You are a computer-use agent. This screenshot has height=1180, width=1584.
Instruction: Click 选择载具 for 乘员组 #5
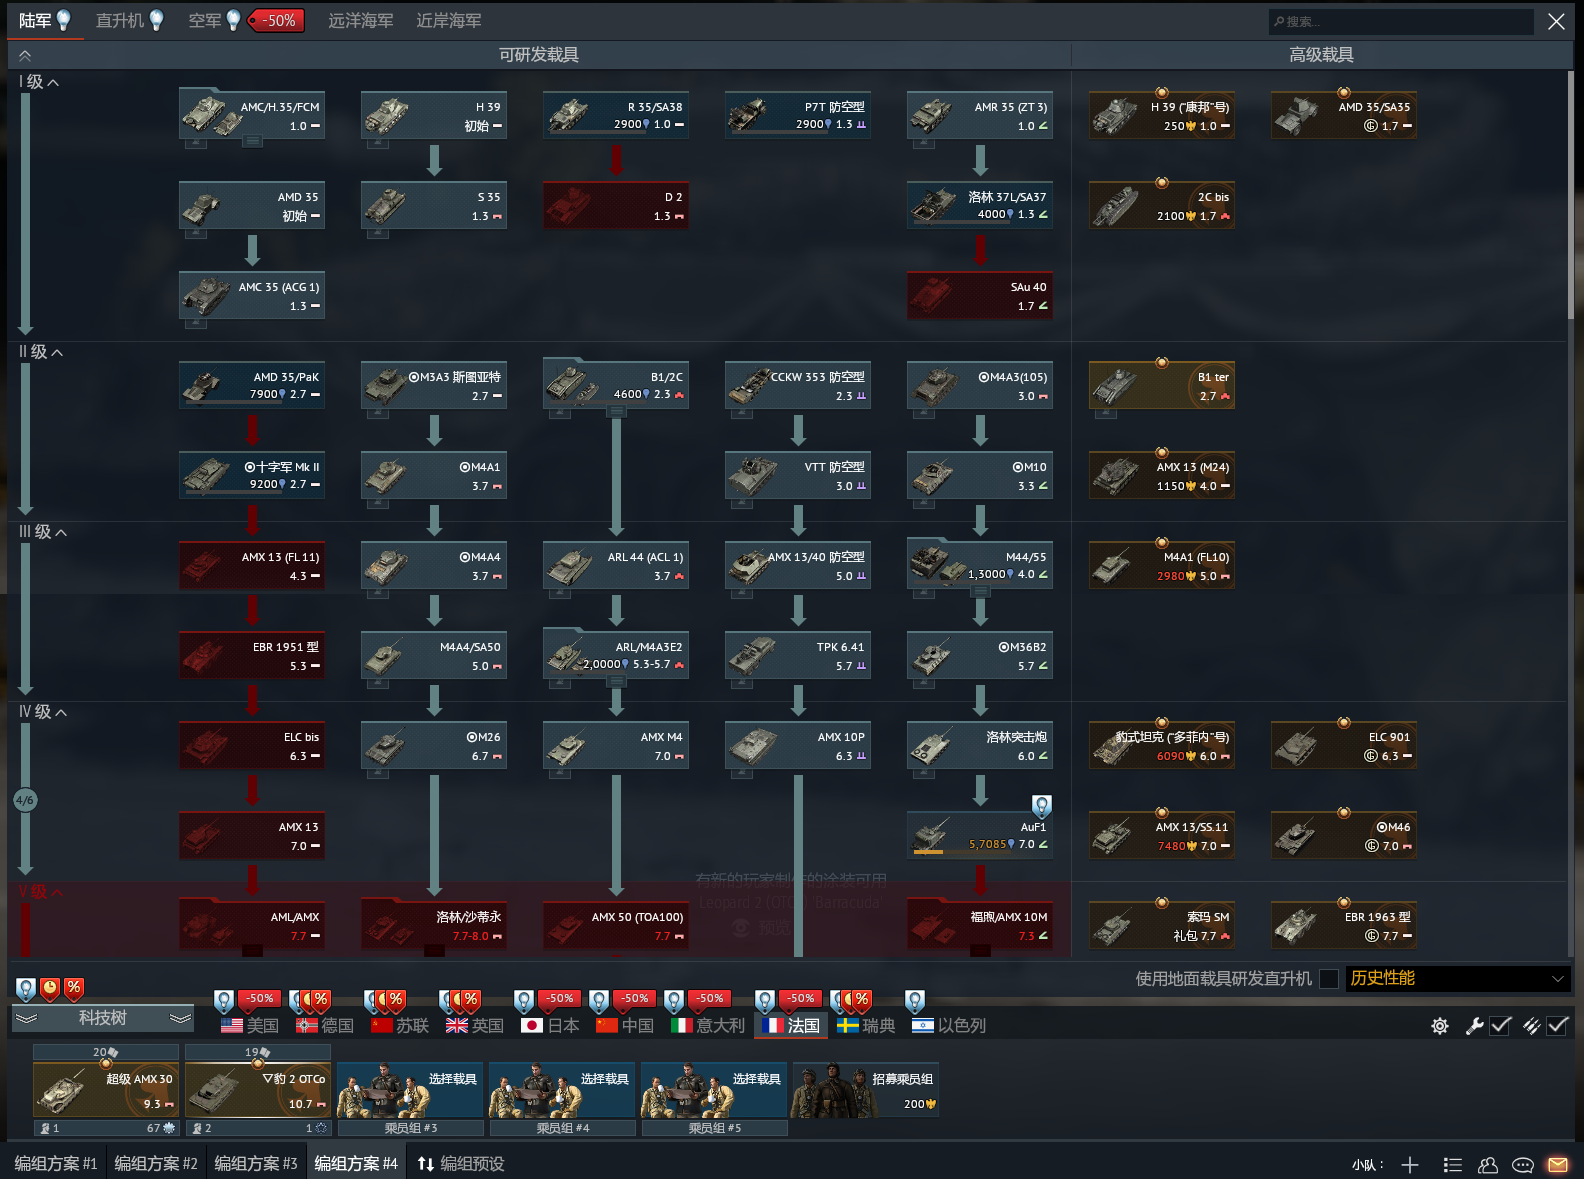click(x=714, y=1090)
